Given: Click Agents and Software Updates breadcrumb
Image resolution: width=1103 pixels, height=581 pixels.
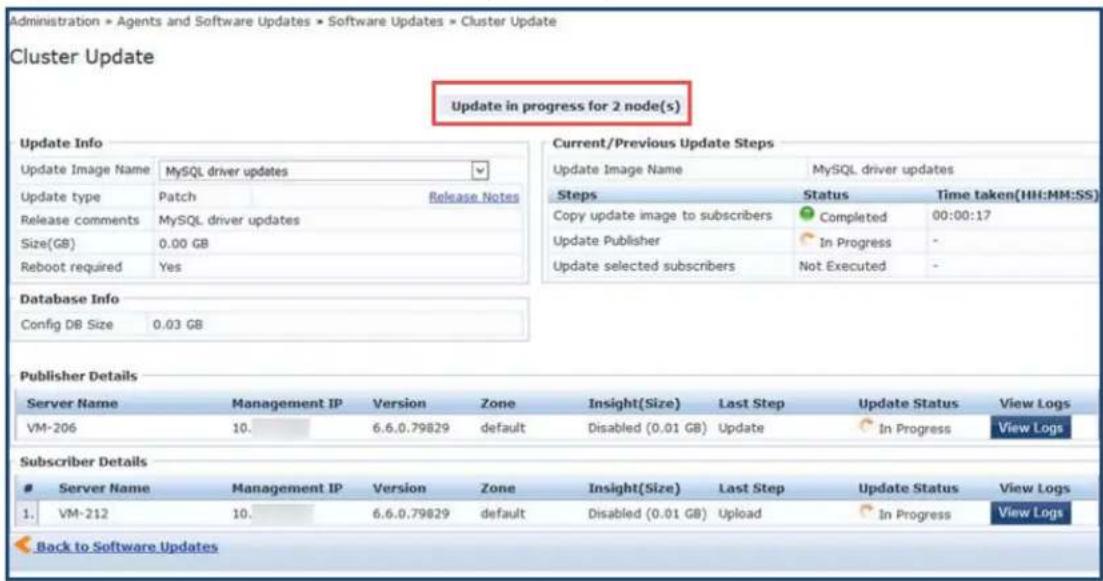Looking at the screenshot, I should (x=213, y=21).
